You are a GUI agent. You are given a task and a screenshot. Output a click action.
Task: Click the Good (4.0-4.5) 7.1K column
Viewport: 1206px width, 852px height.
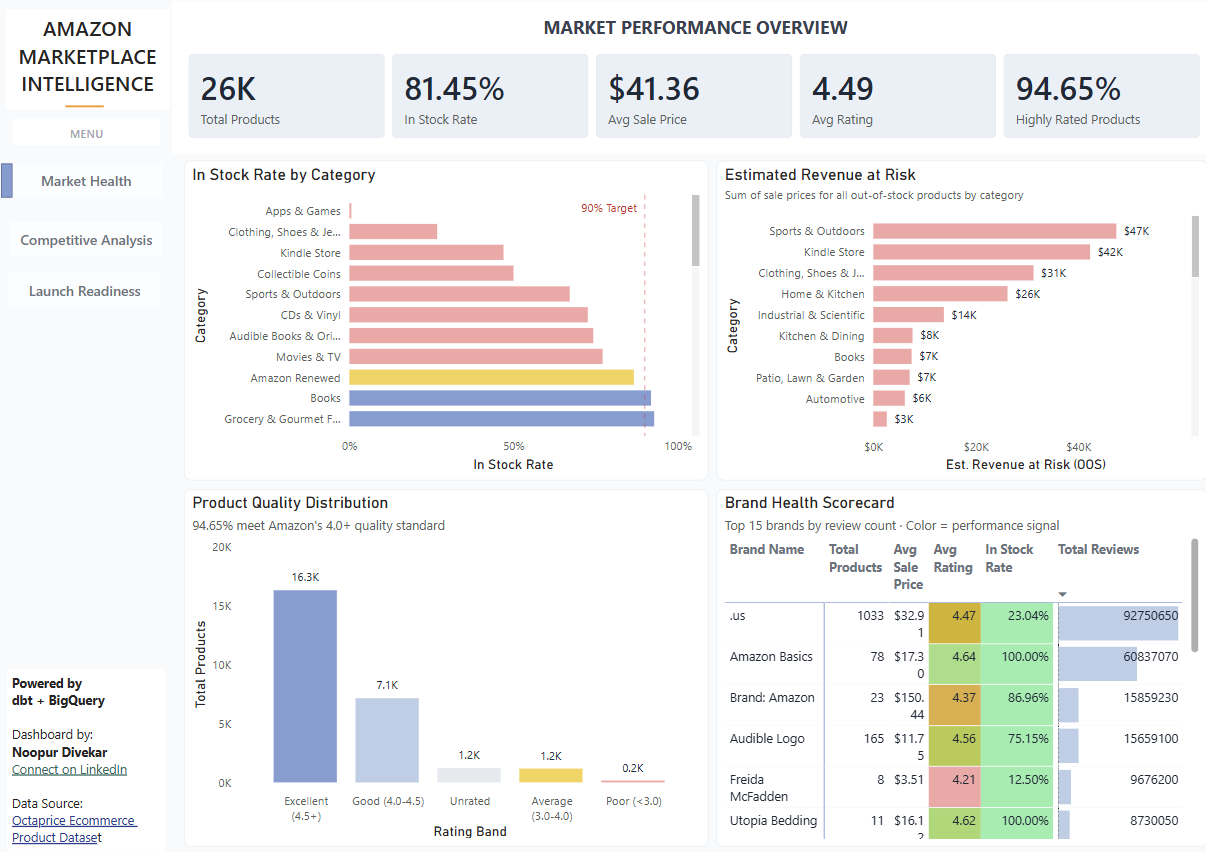(387, 740)
